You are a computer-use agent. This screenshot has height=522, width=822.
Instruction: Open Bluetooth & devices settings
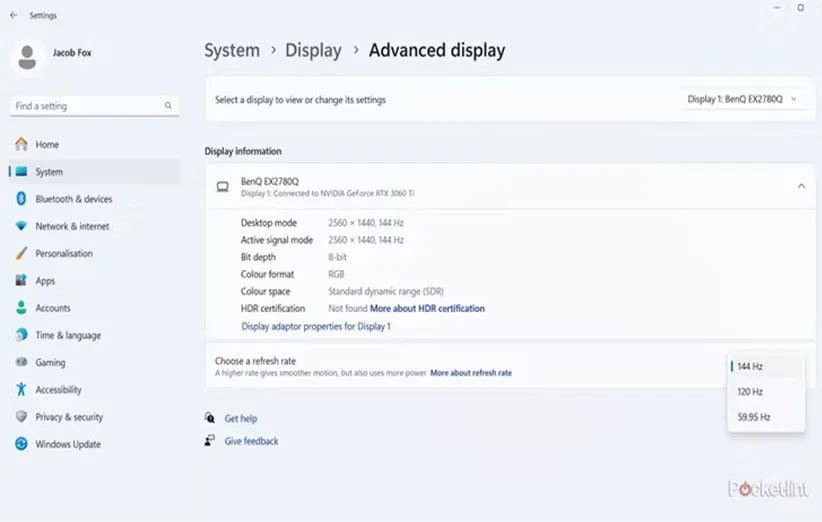click(73, 199)
